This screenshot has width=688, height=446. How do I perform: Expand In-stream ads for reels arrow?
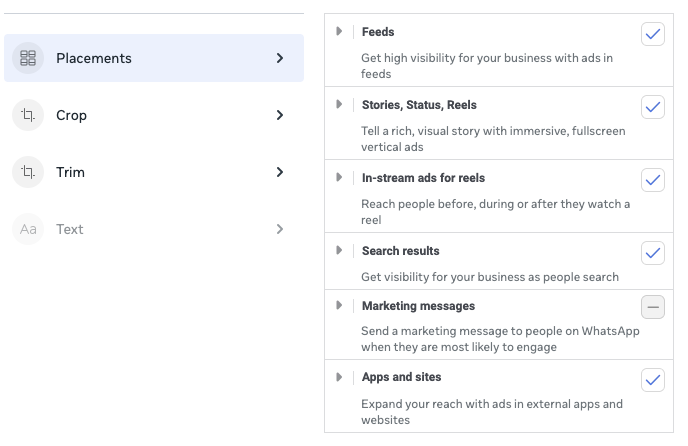(340, 178)
